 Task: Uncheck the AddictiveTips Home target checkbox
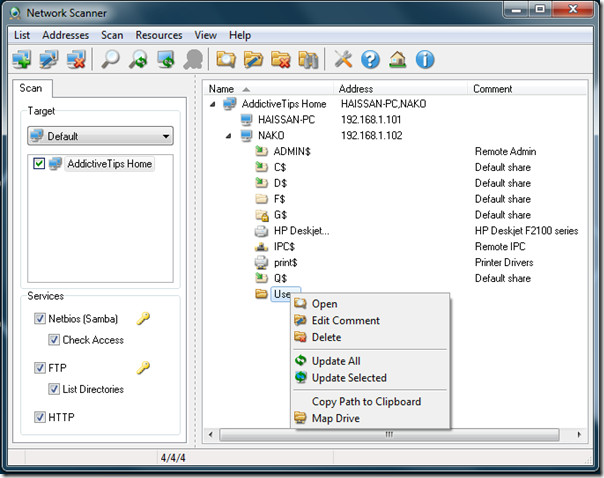(39, 163)
